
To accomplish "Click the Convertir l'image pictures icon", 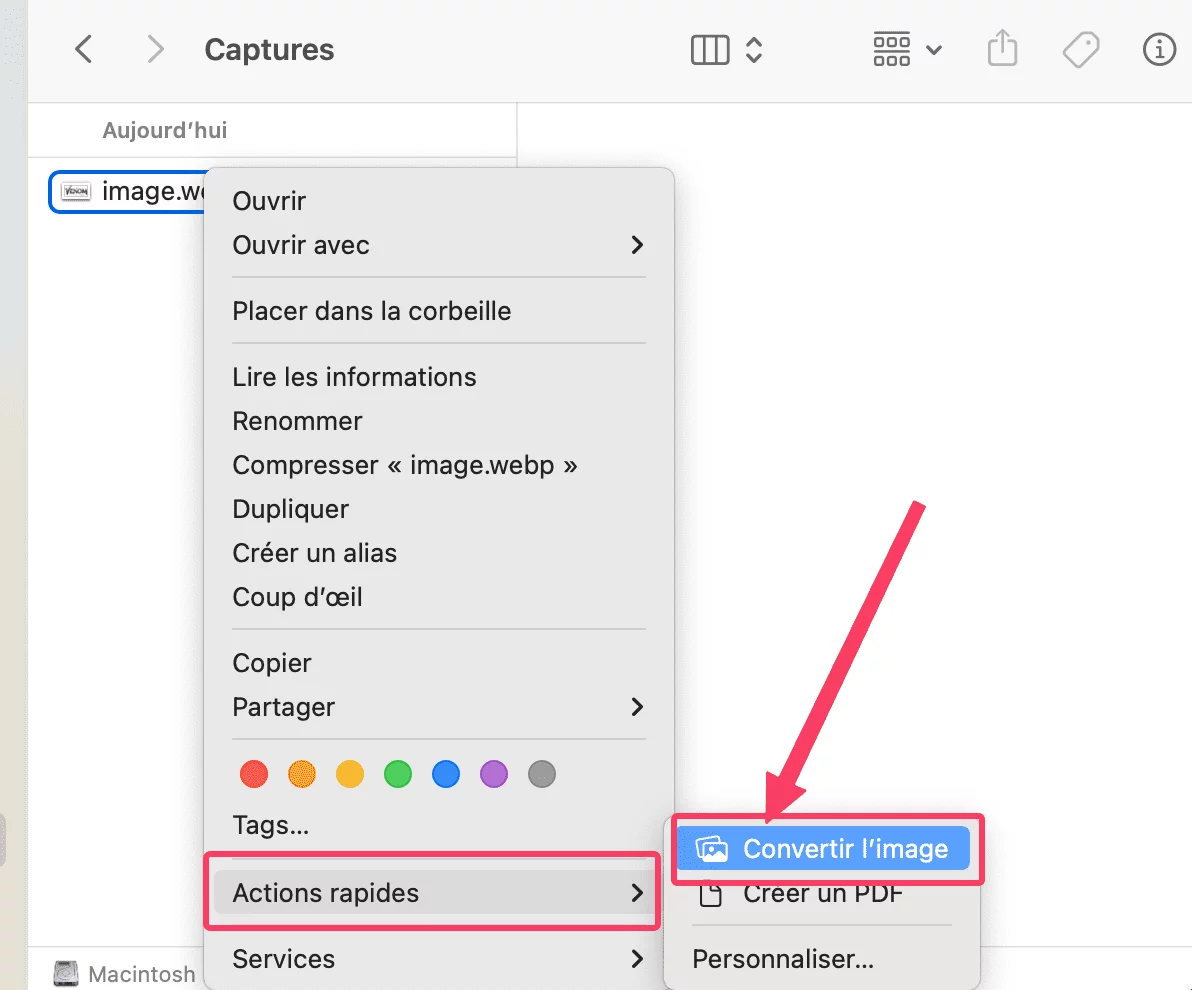I will [x=712, y=849].
